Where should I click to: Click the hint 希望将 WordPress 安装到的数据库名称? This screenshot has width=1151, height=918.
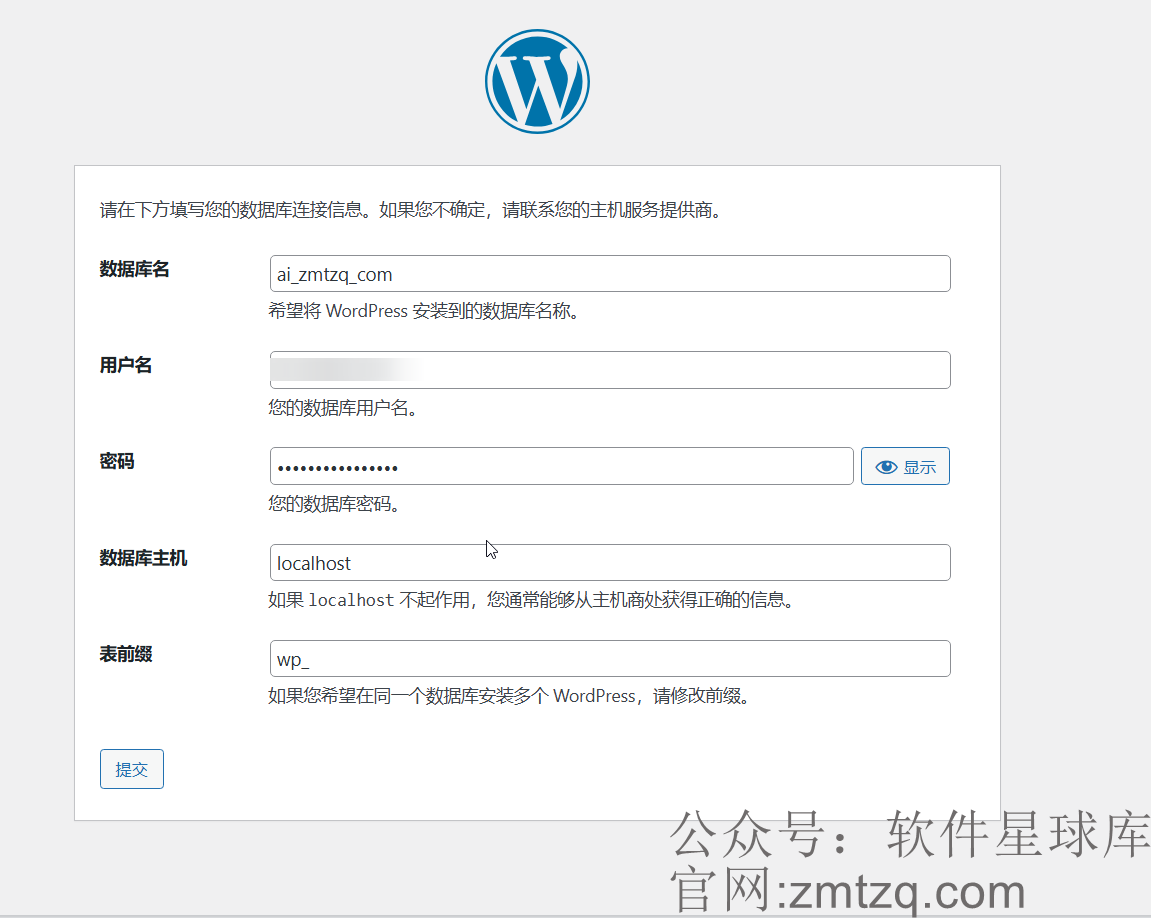pos(424,311)
